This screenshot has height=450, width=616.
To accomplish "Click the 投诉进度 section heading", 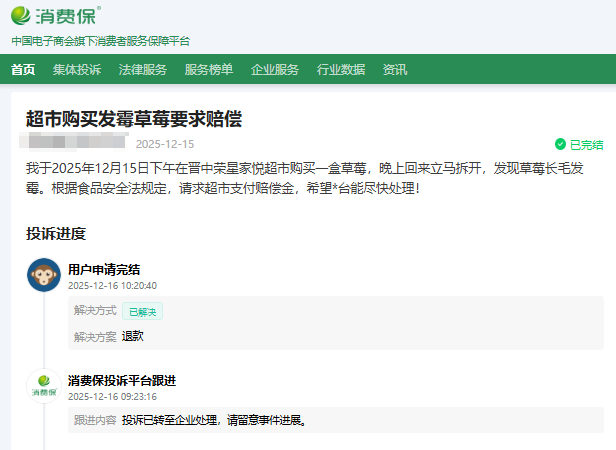I will (56, 233).
